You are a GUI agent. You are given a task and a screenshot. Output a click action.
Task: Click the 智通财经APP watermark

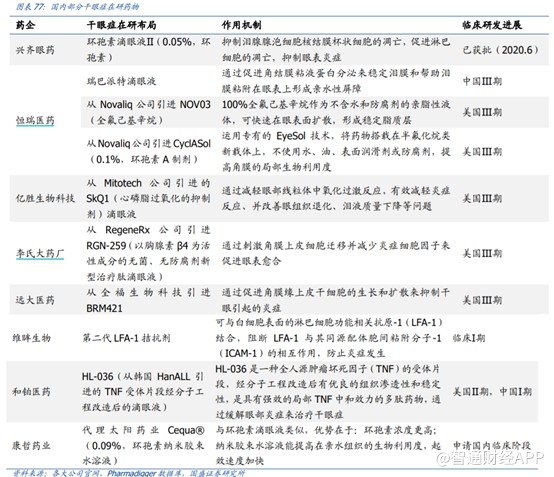click(x=490, y=458)
